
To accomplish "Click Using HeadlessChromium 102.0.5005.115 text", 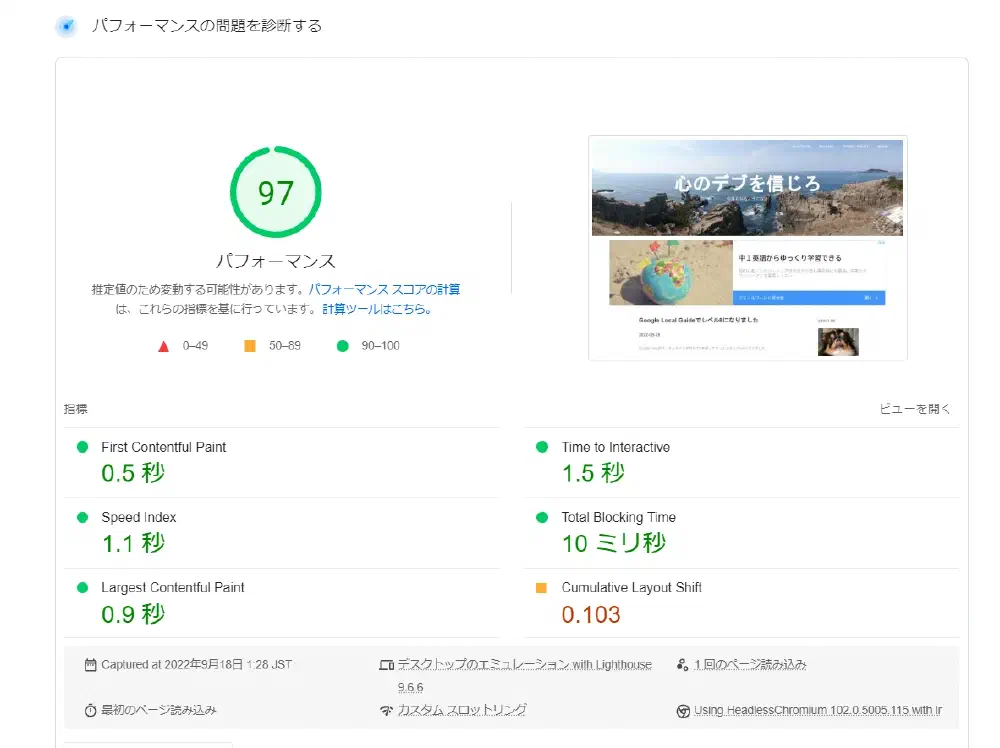I will coord(818,710).
